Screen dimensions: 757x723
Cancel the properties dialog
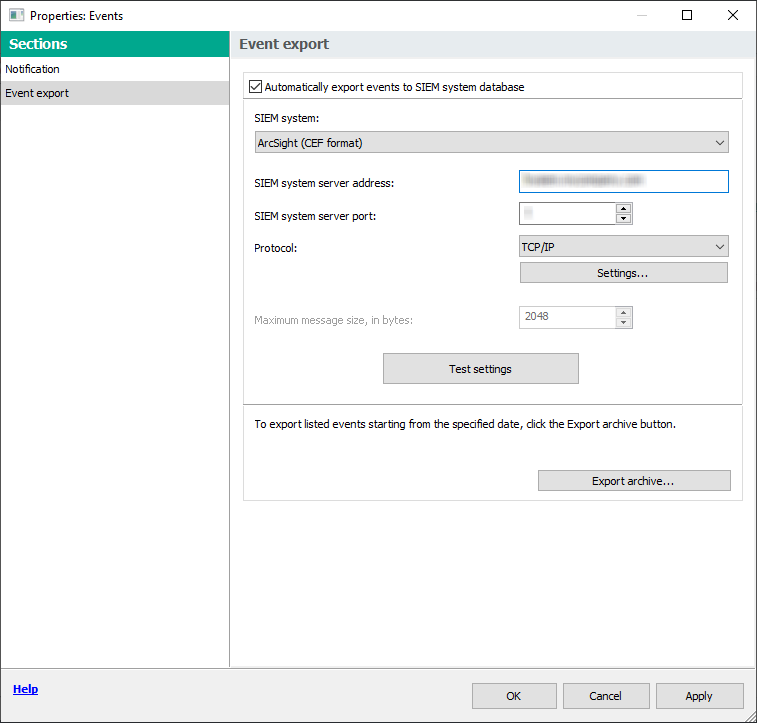(x=605, y=696)
